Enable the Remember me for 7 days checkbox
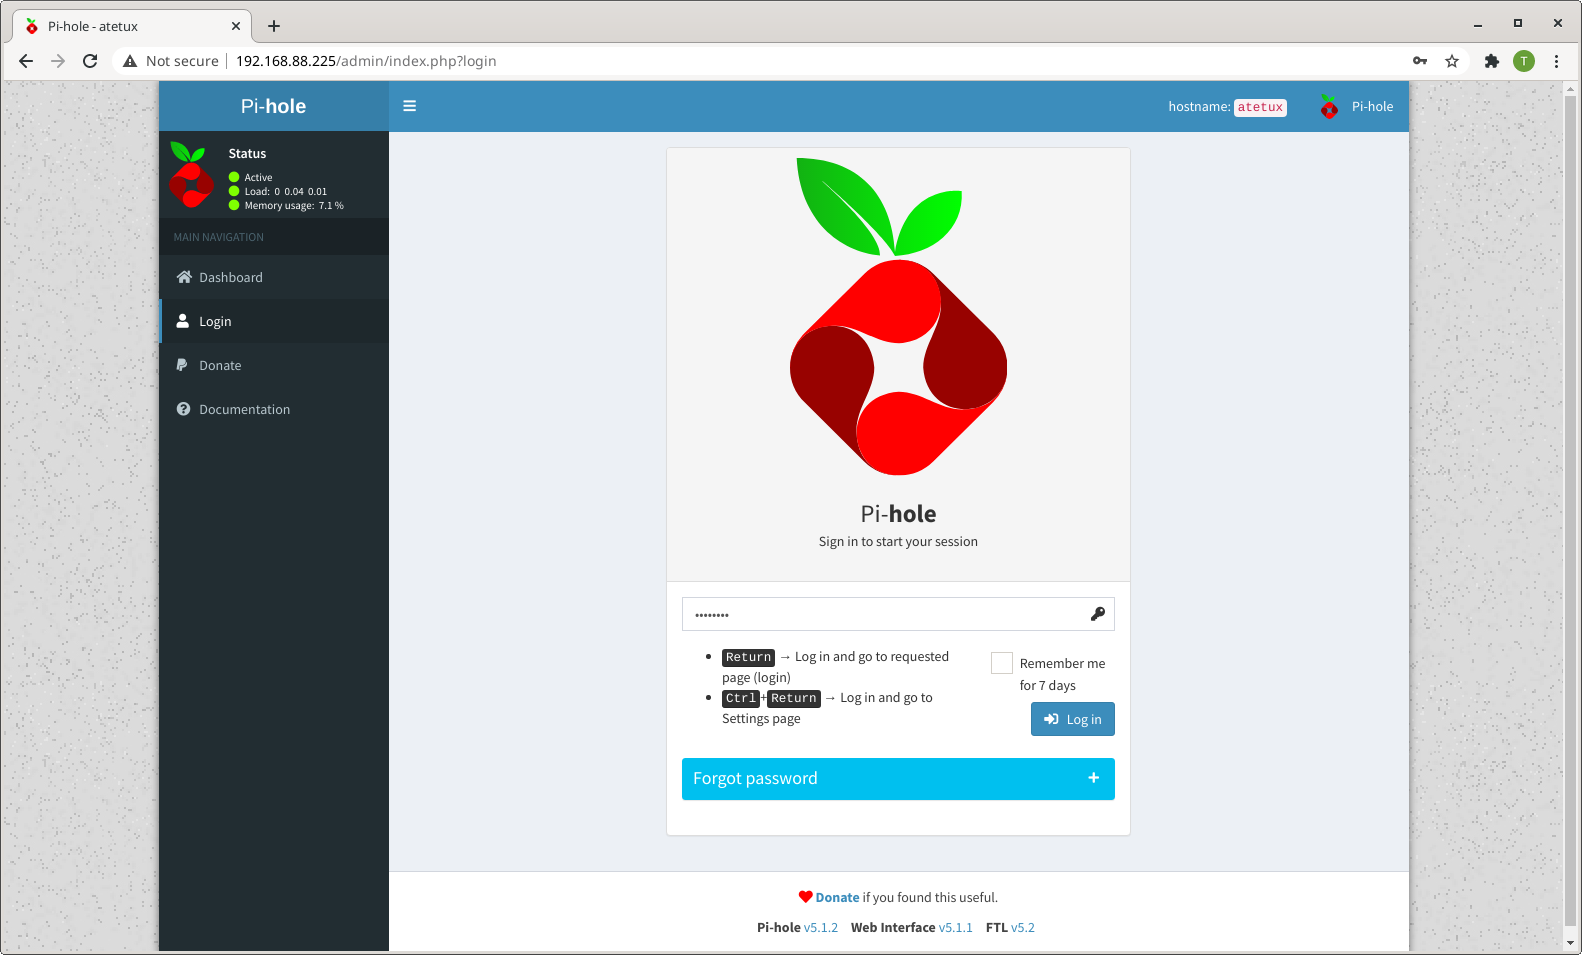 [x=1002, y=663]
